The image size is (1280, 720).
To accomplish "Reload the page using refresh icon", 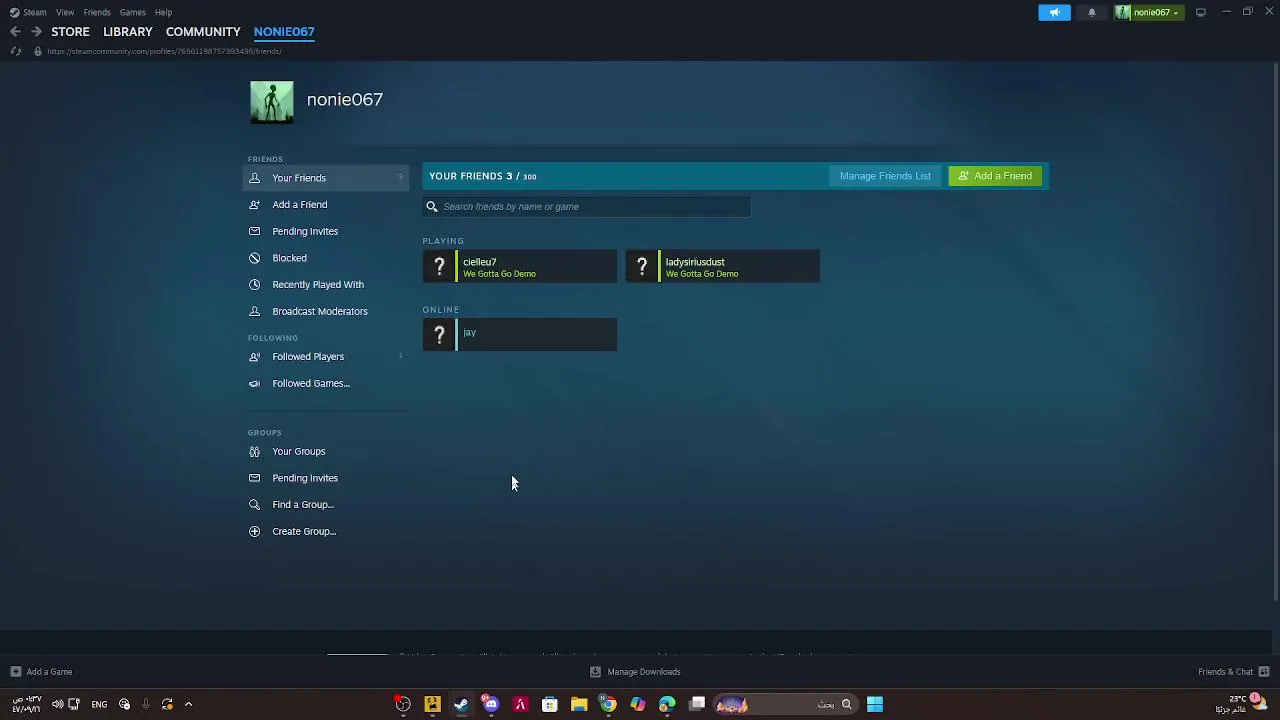I will (x=15, y=51).
